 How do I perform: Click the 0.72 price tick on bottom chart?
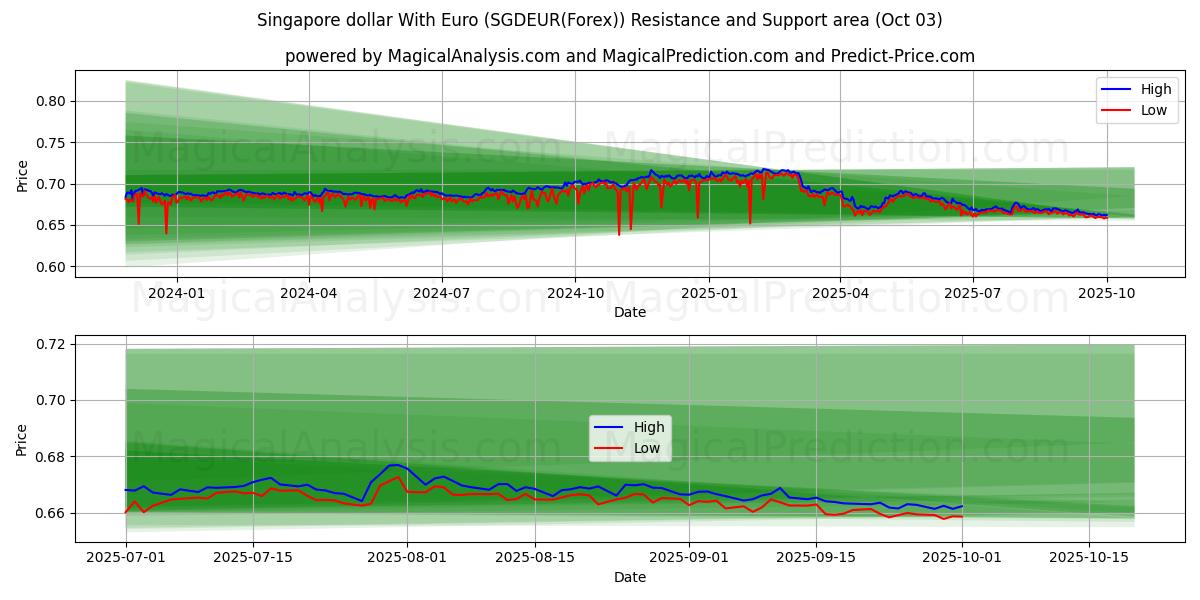53,344
